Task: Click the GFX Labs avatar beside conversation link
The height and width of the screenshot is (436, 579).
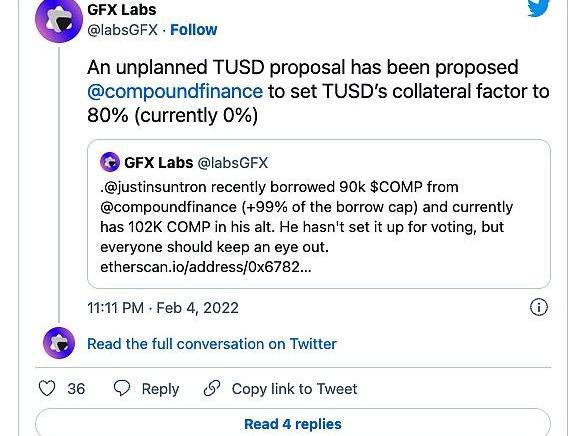Action: (x=59, y=343)
